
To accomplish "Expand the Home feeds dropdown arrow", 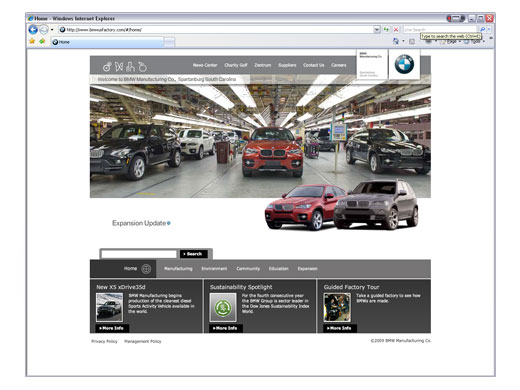I will click(403, 41).
